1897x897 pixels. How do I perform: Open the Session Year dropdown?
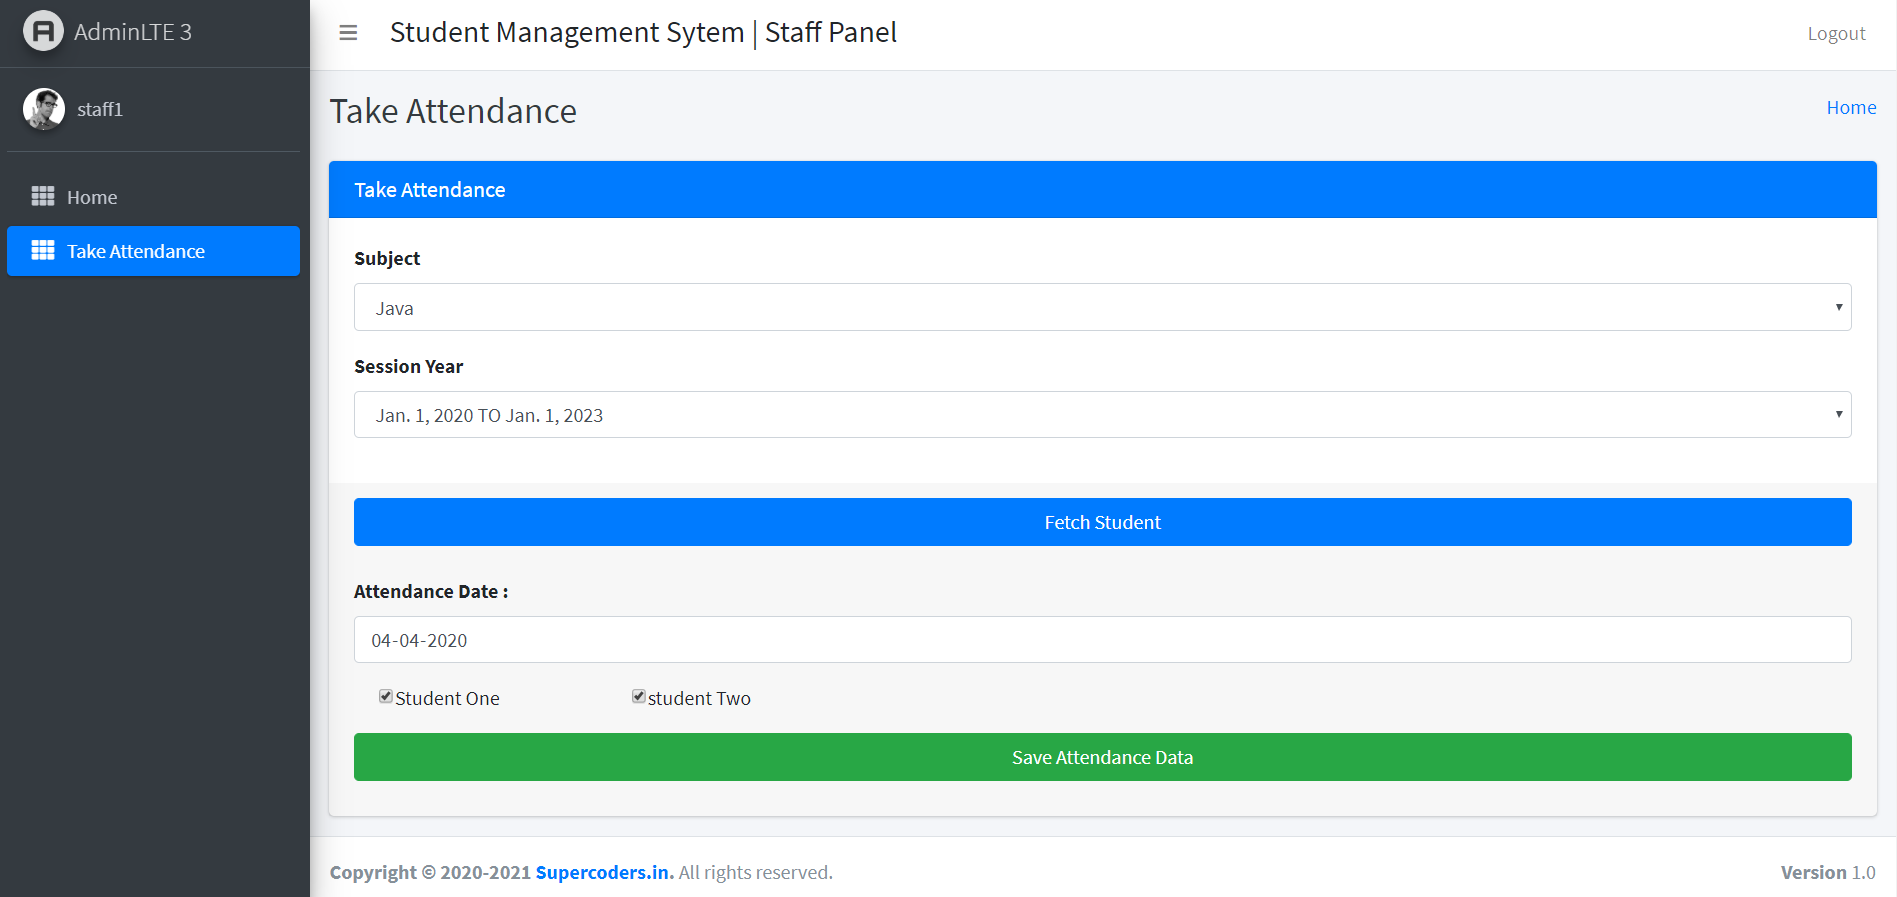[x=1102, y=414]
